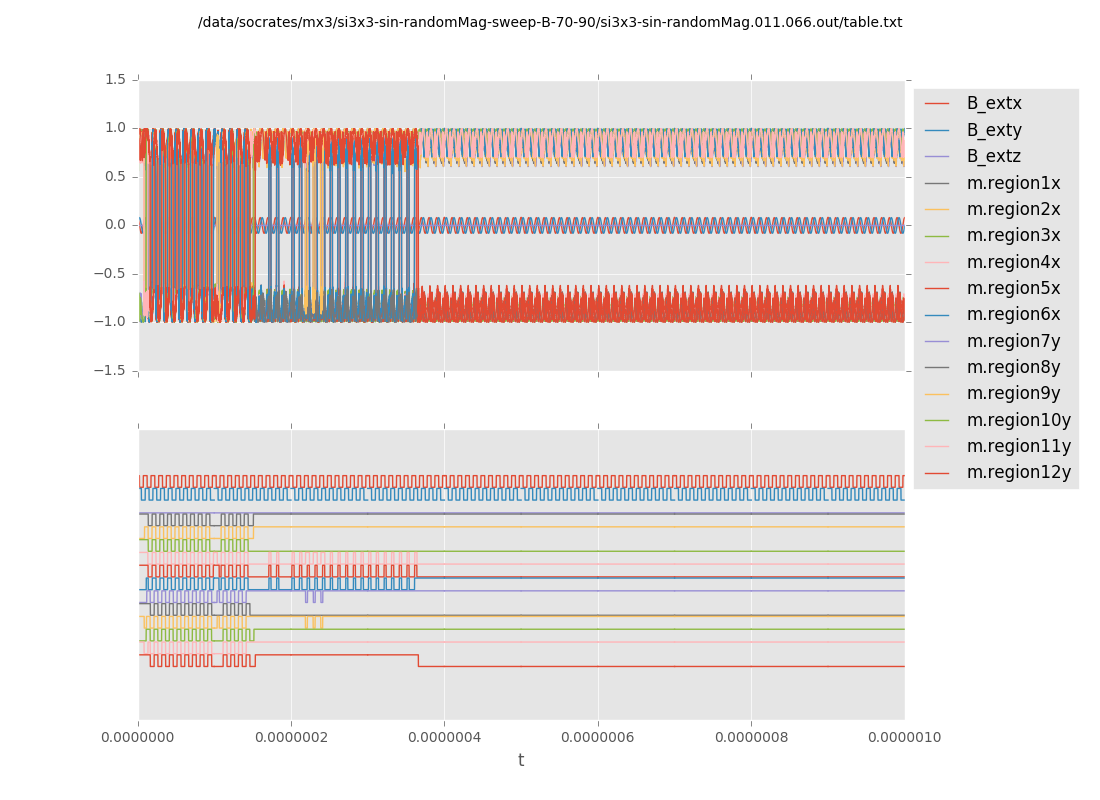This screenshot has width=1100, height=800.
Task: Click the m.region7y legend entry
Action: tap(1013, 341)
